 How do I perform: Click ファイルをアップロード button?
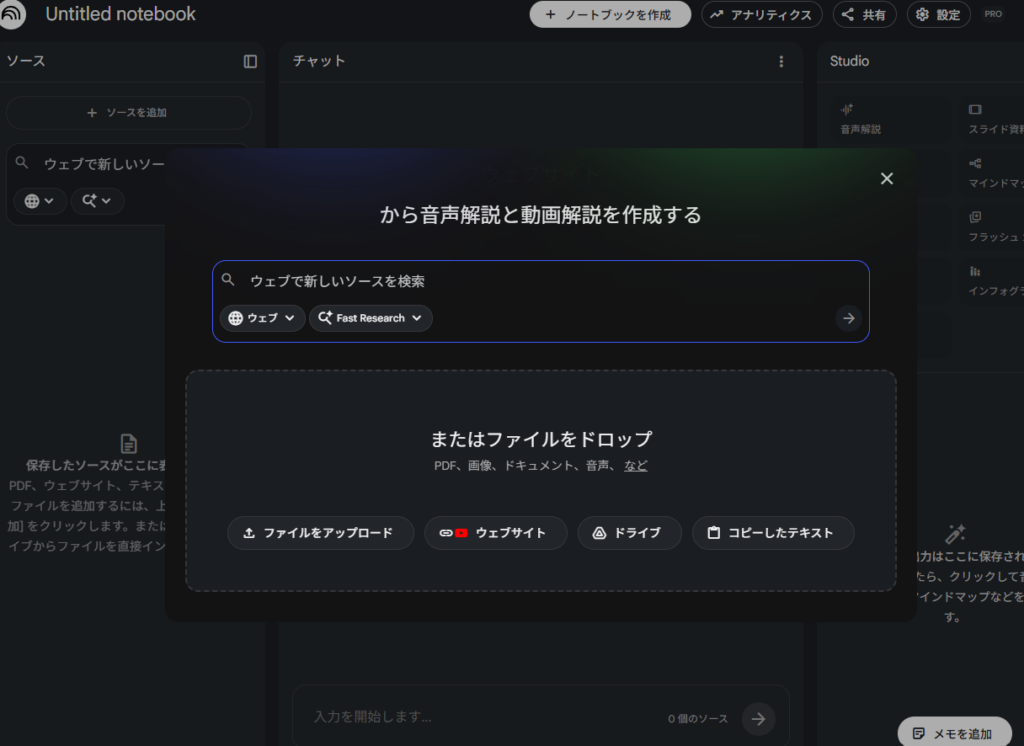click(x=320, y=533)
